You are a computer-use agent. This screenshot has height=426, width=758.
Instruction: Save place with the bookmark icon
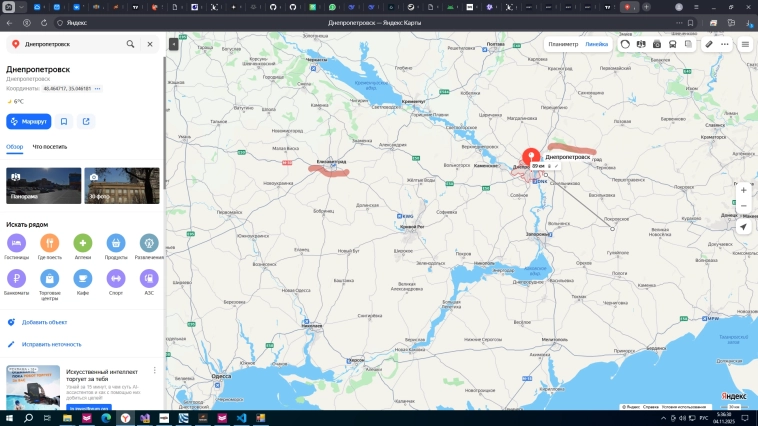tap(64, 121)
